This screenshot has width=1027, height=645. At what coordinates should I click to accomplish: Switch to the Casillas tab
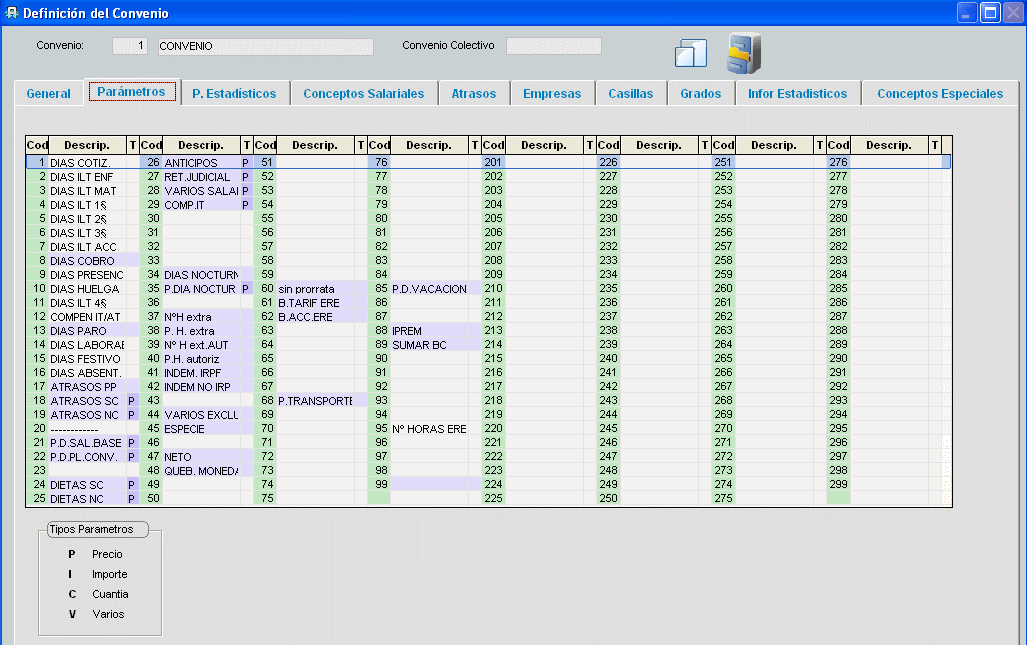[630, 93]
